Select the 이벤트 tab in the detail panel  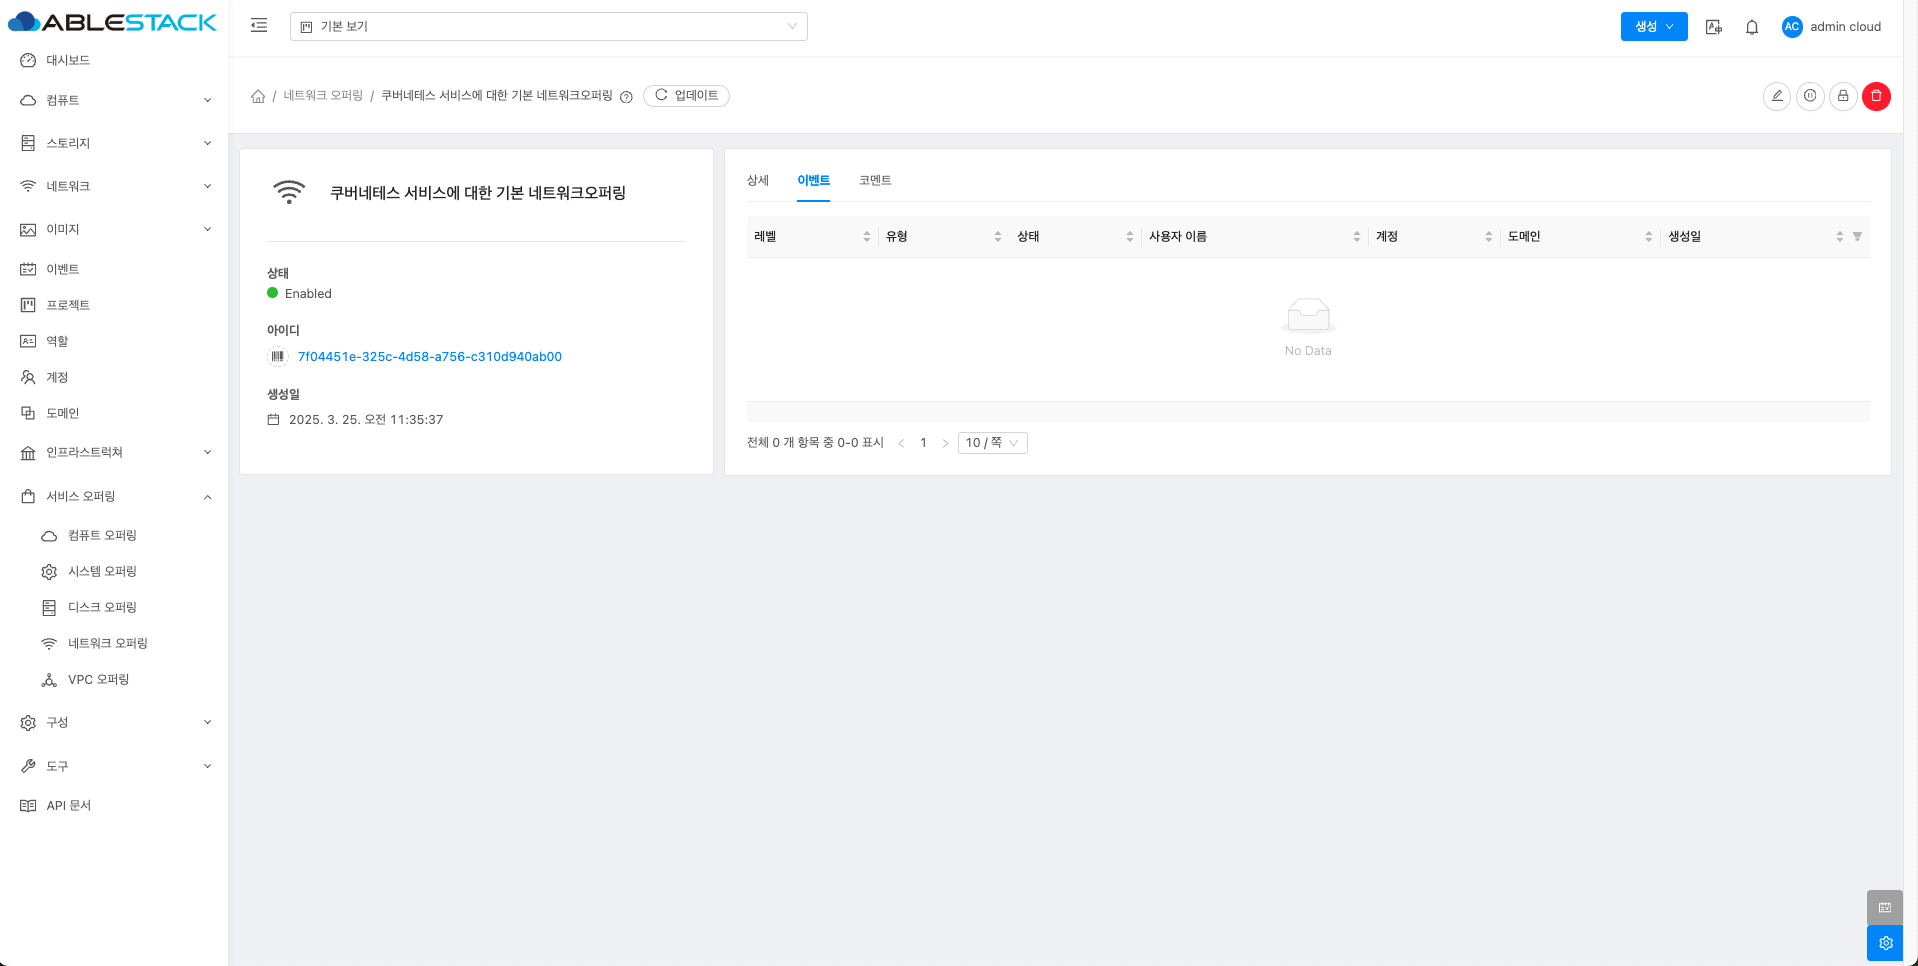(813, 180)
